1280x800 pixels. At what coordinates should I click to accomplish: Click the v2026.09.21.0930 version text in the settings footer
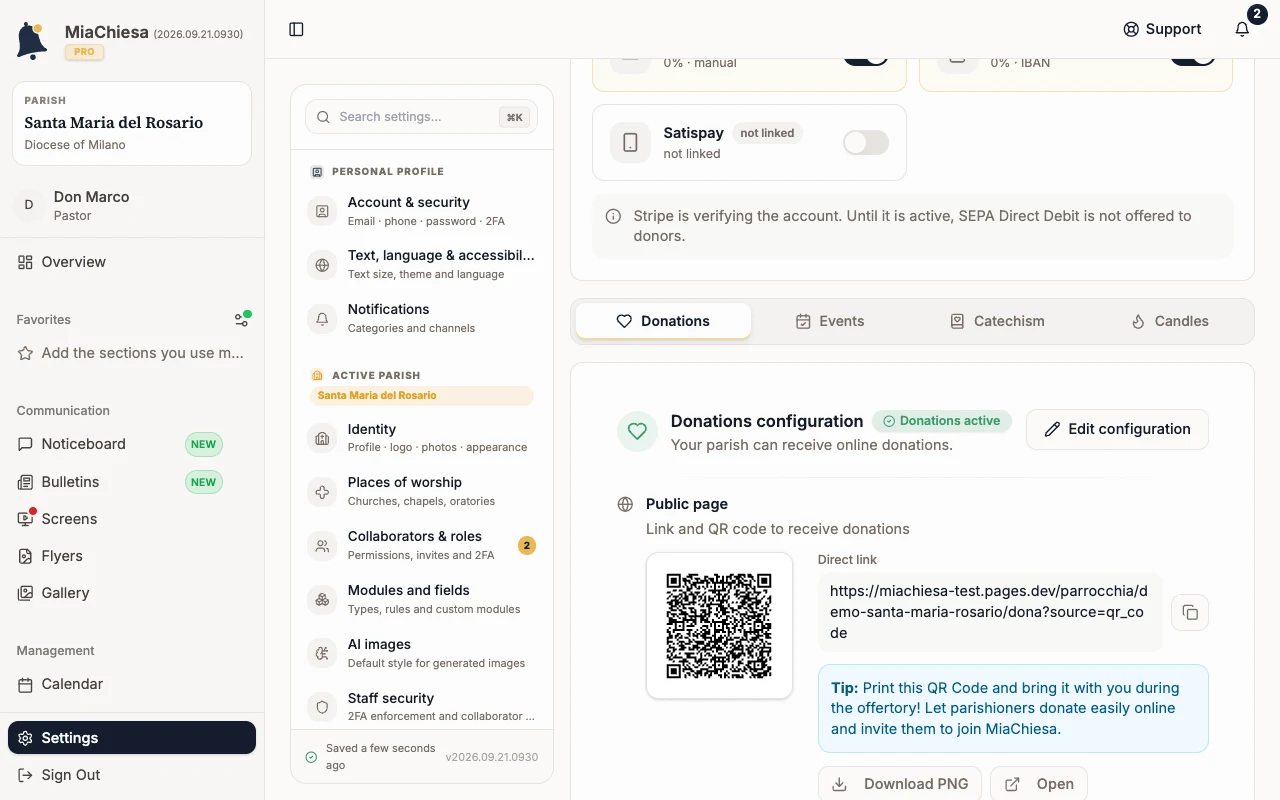click(492, 757)
